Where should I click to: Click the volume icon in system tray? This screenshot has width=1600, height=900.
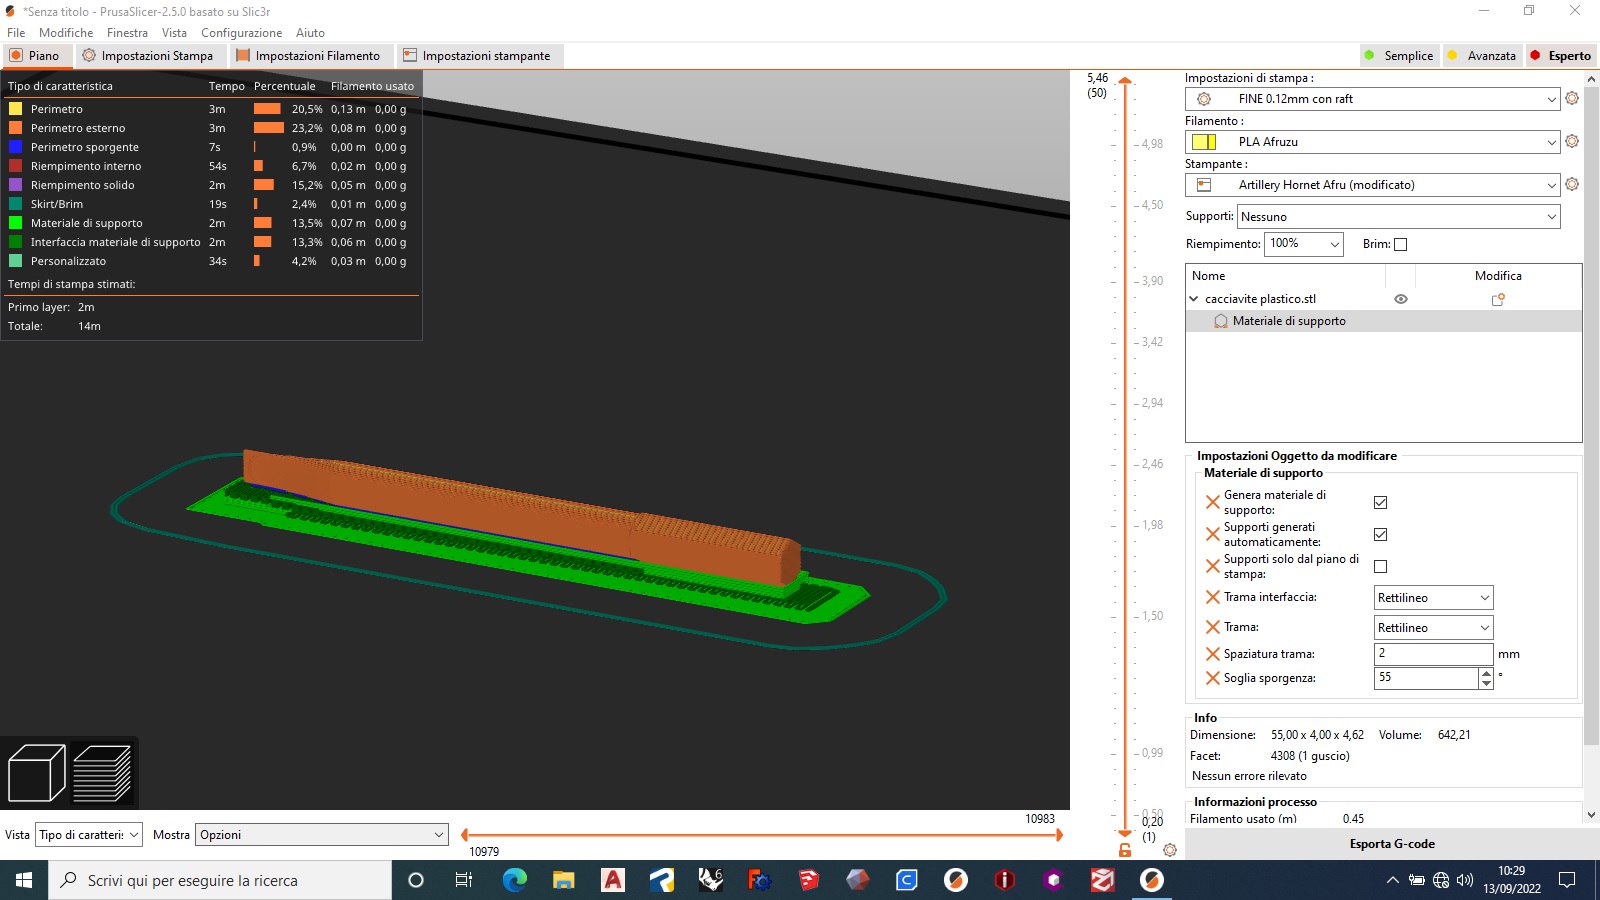pyautogui.click(x=1465, y=880)
